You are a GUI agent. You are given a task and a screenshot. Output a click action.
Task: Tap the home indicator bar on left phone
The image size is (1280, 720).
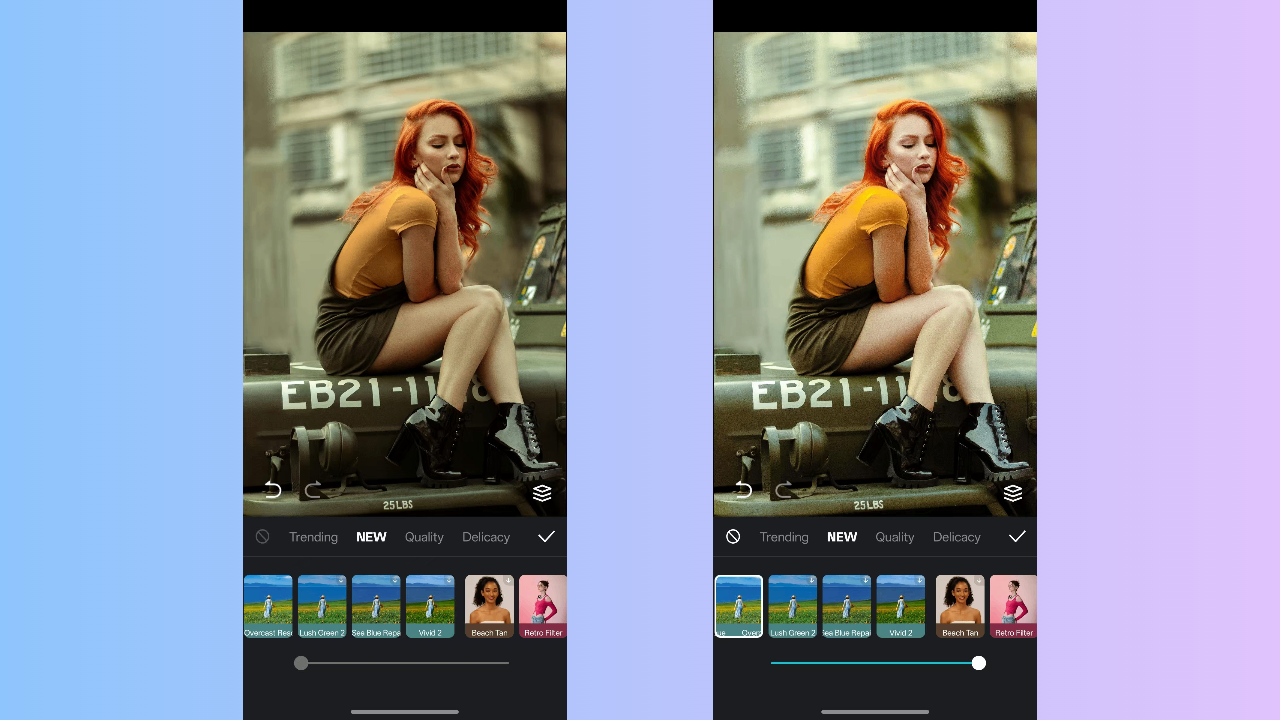[x=405, y=712]
